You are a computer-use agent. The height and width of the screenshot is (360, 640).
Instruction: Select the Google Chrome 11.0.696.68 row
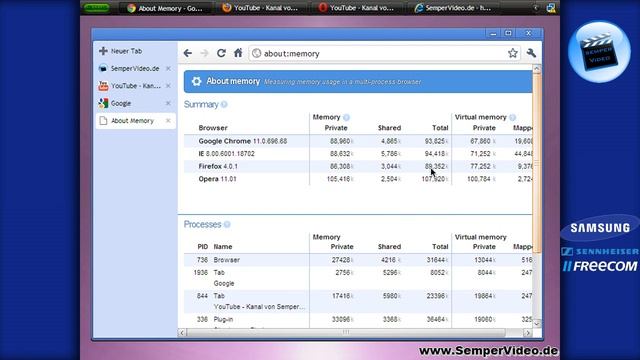358,141
